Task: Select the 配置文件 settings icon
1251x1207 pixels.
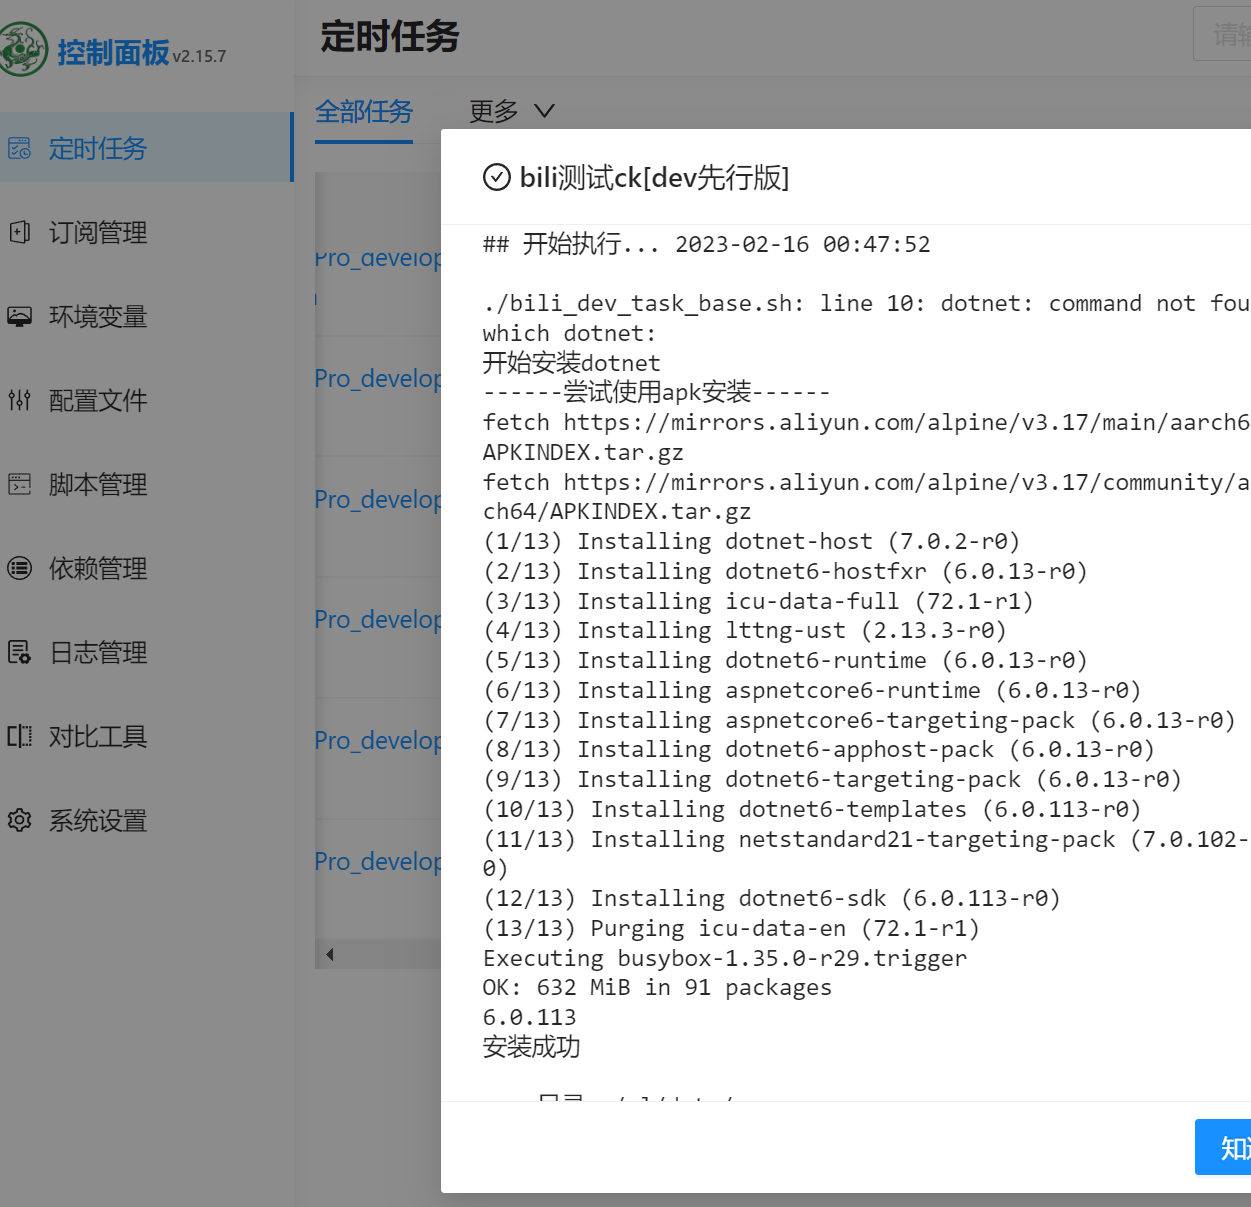Action: (20, 400)
